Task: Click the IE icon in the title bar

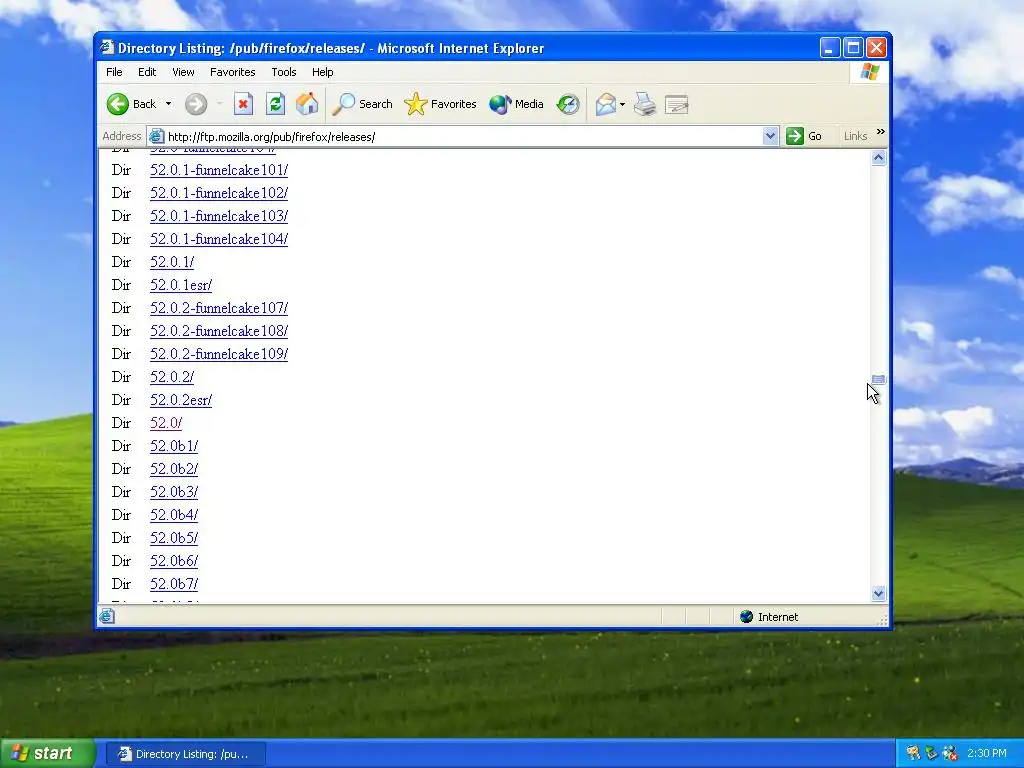Action: [107, 48]
